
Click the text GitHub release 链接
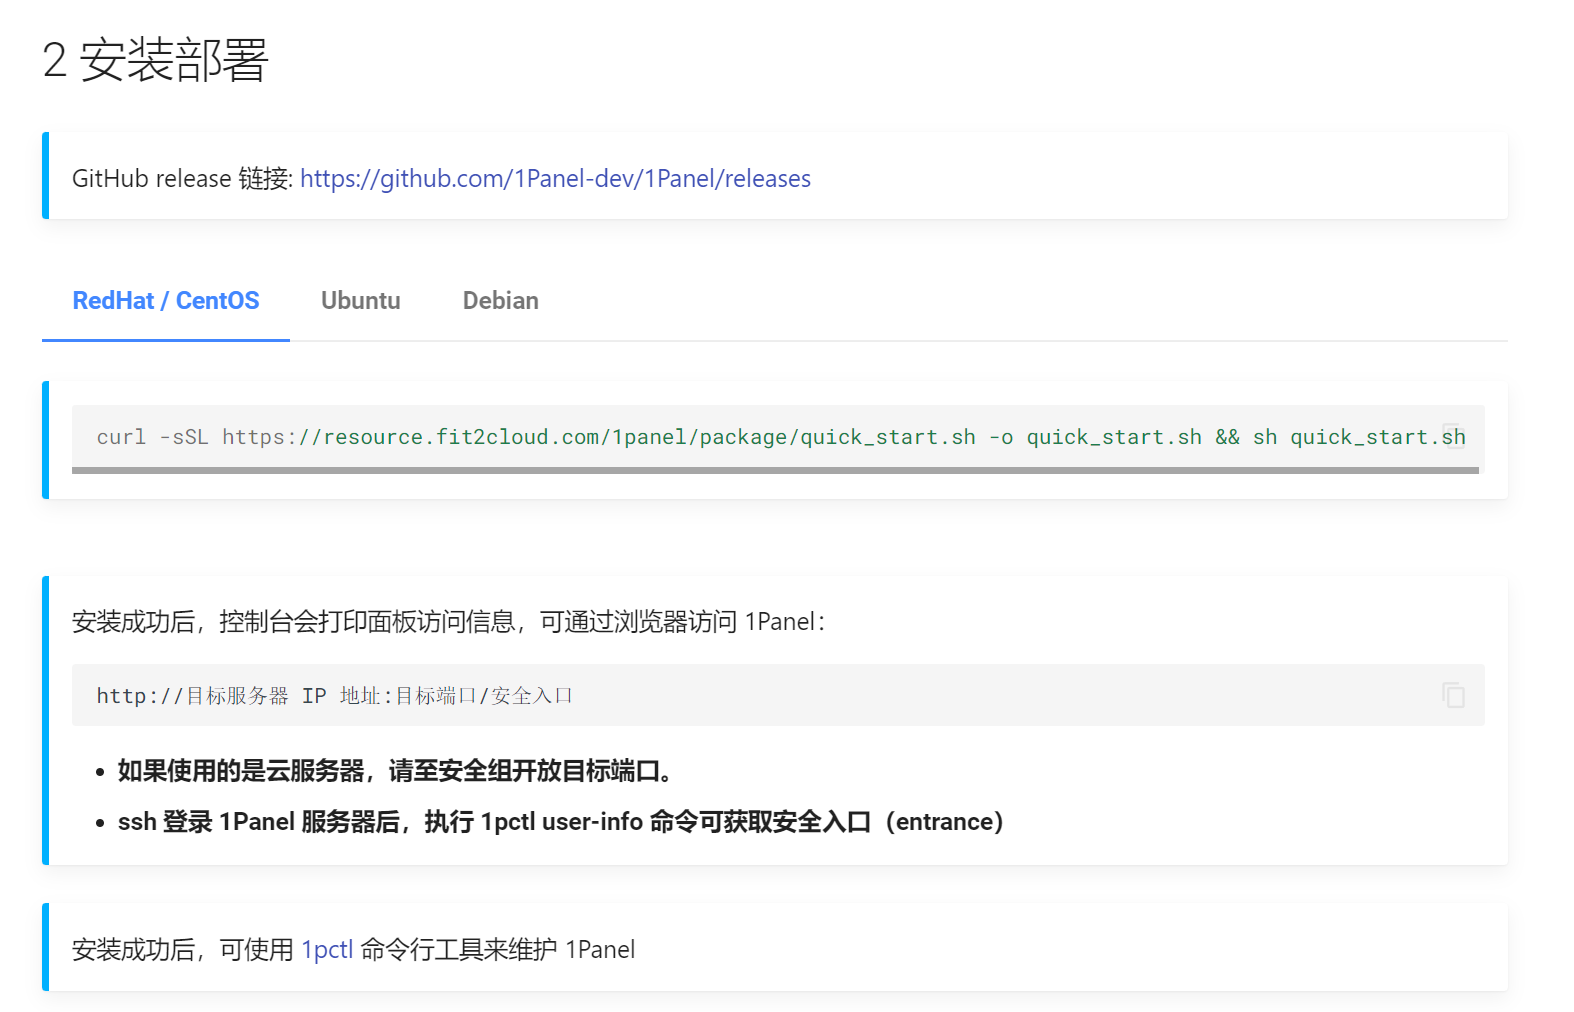click(182, 178)
